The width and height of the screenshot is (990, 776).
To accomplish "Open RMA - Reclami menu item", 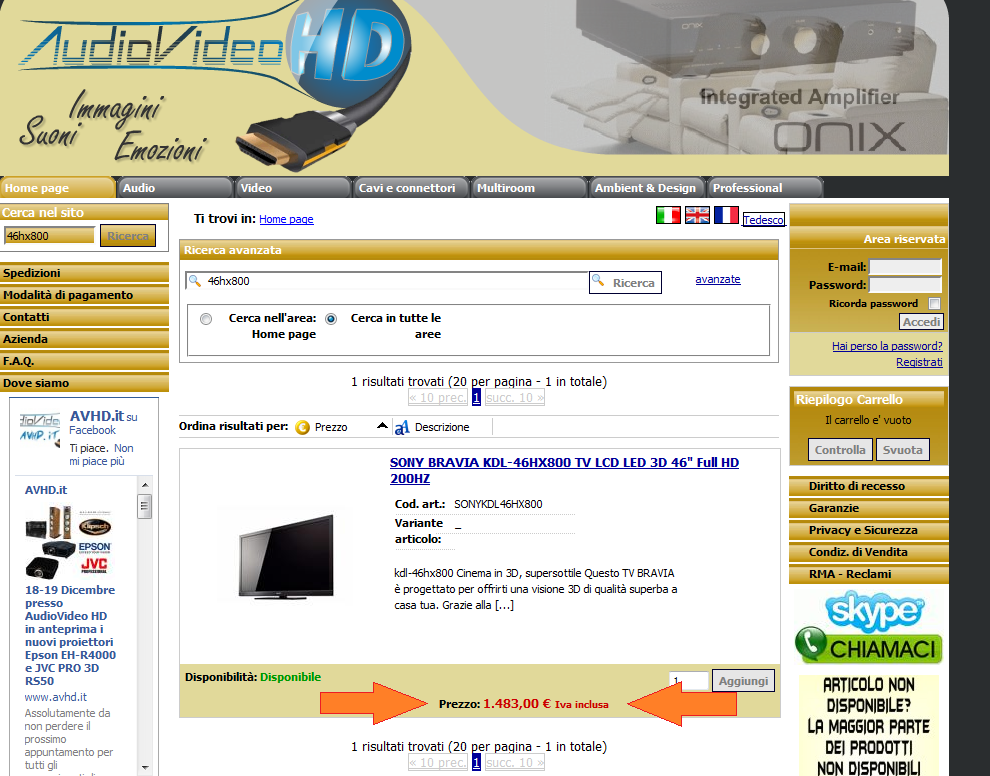I will [x=869, y=574].
